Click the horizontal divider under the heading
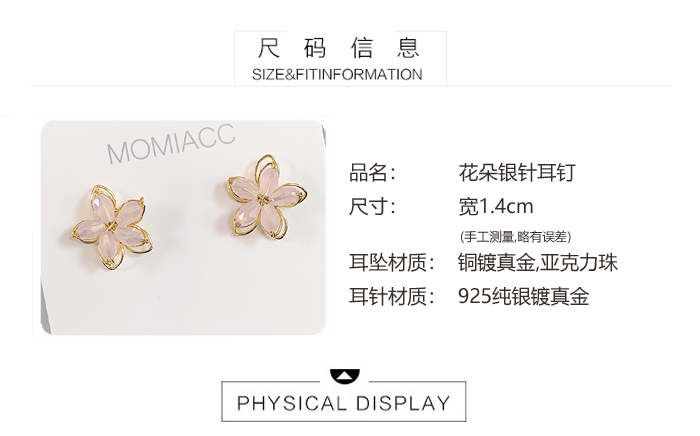The image size is (700, 436). 350,86
